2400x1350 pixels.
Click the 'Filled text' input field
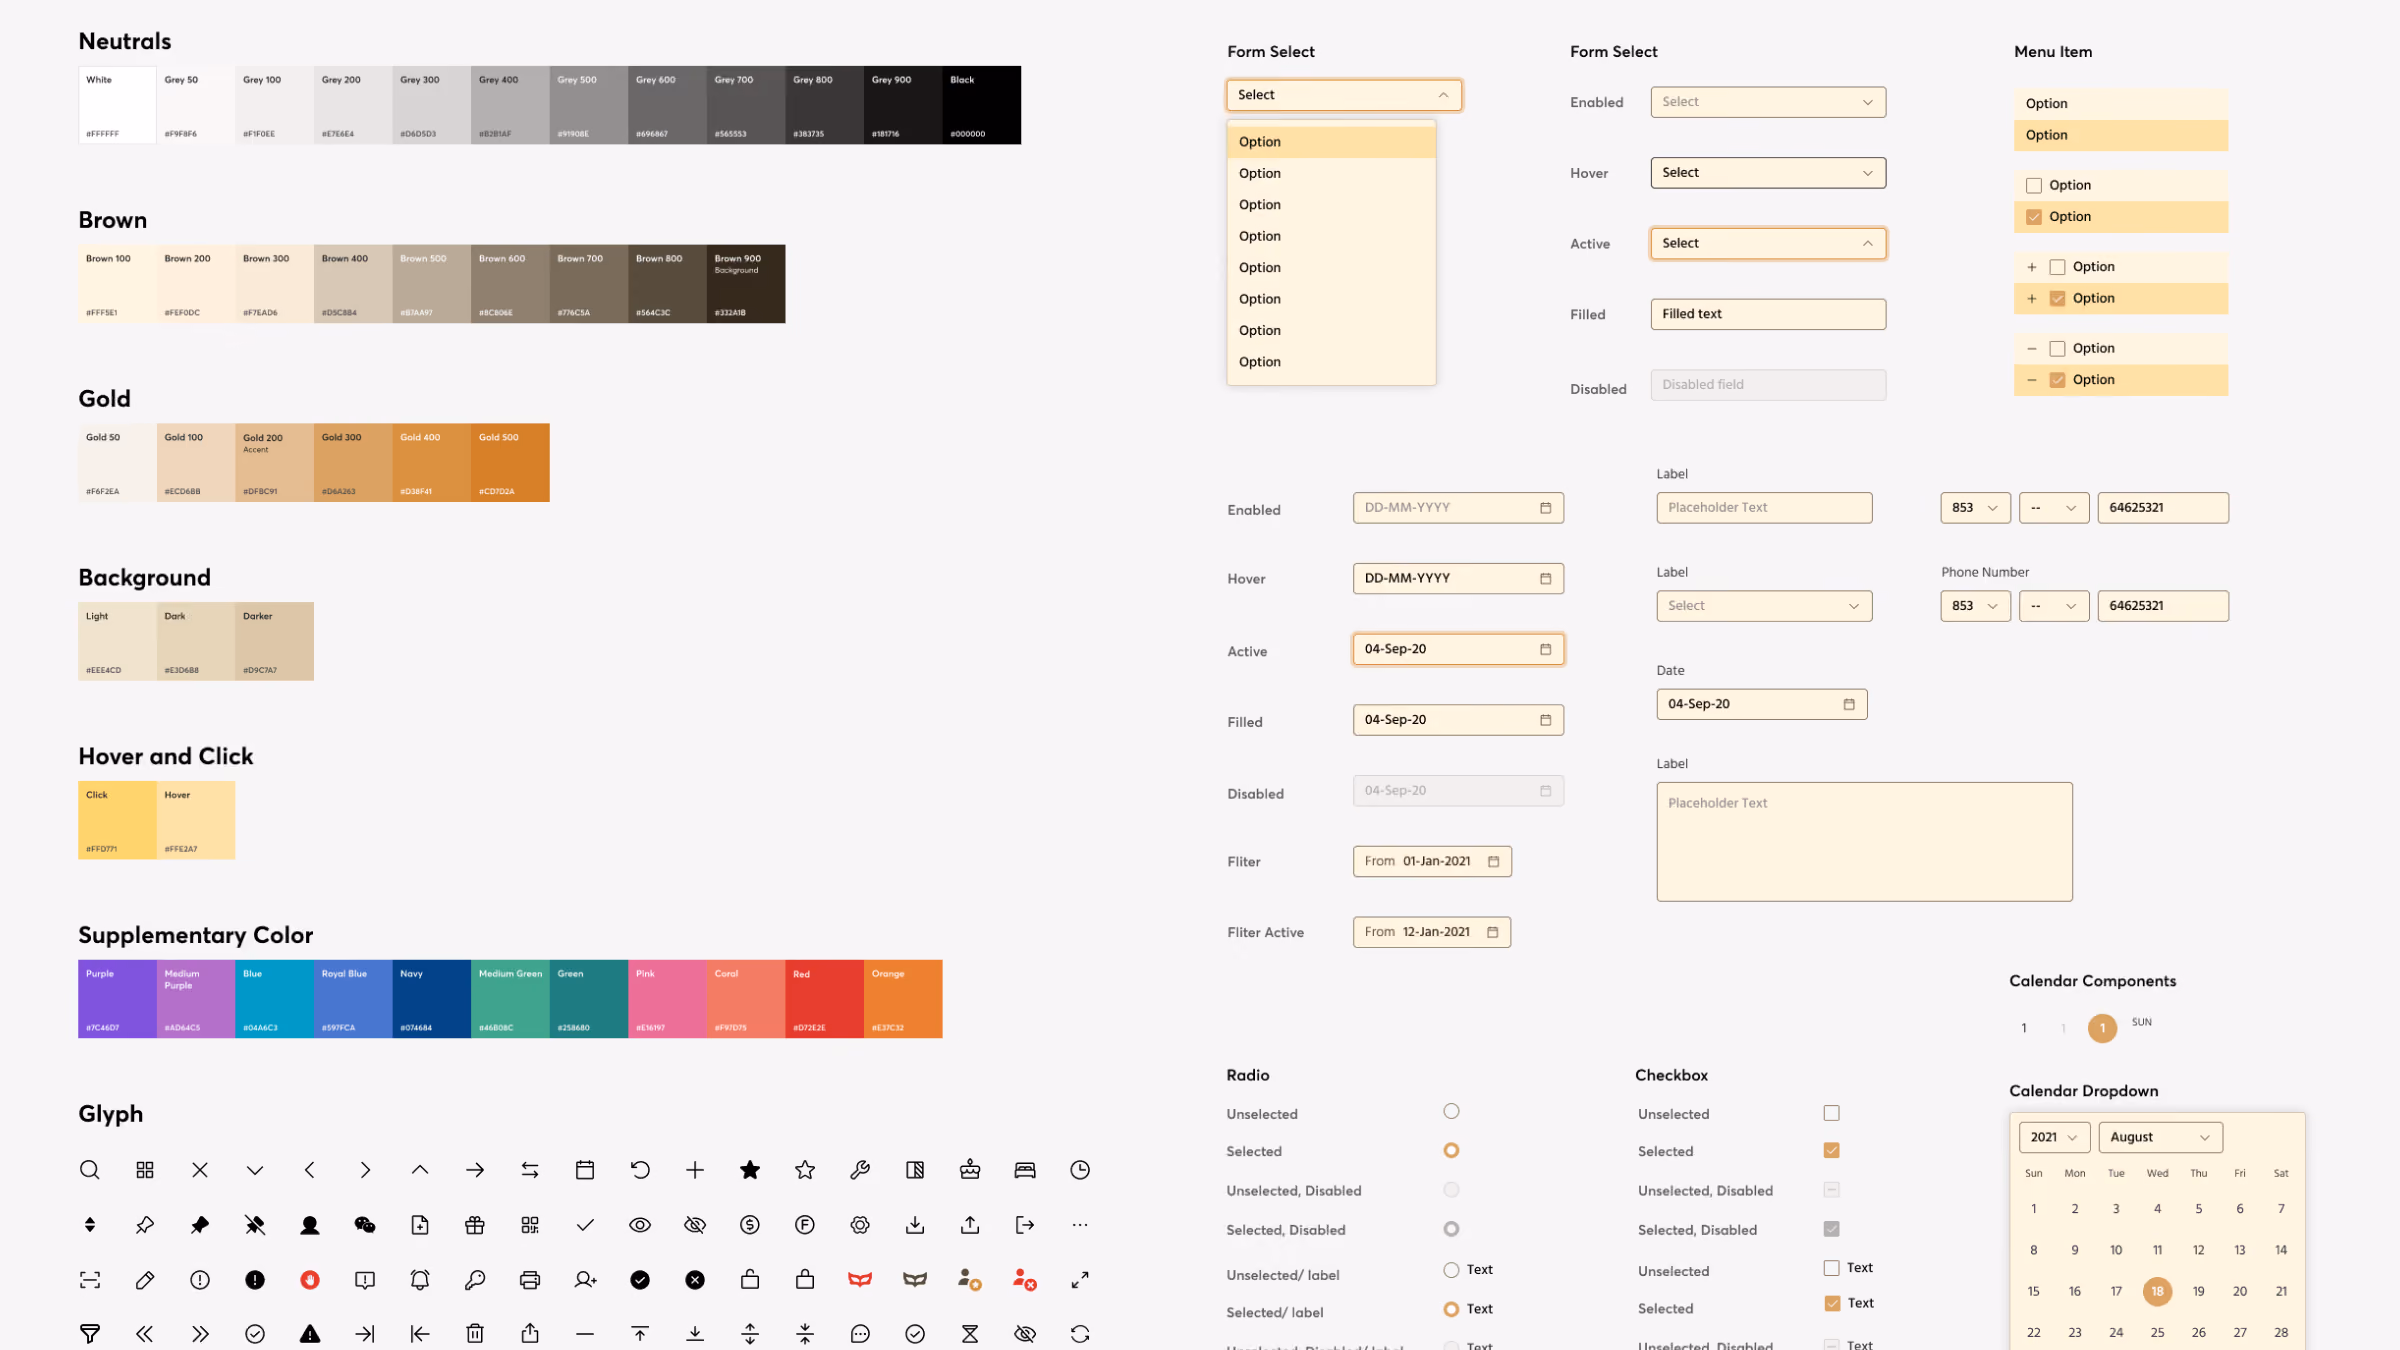pos(1768,314)
